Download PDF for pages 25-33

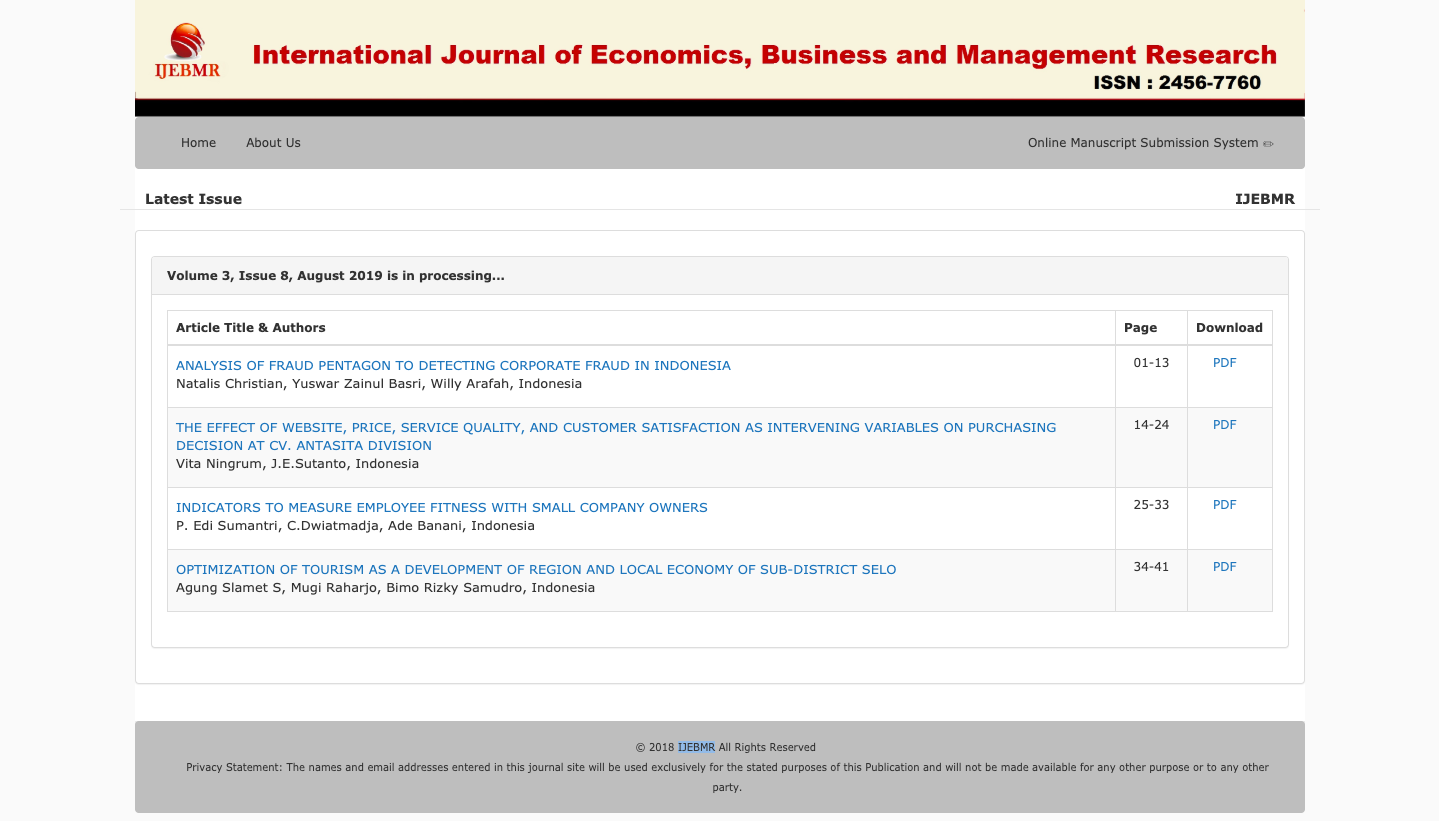pos(1224,505)
